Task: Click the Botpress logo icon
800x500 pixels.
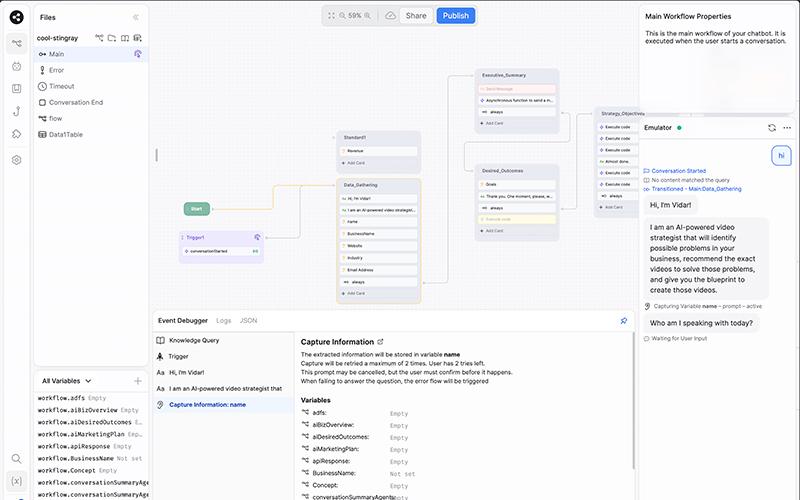Action: click(x=16, y=17)
